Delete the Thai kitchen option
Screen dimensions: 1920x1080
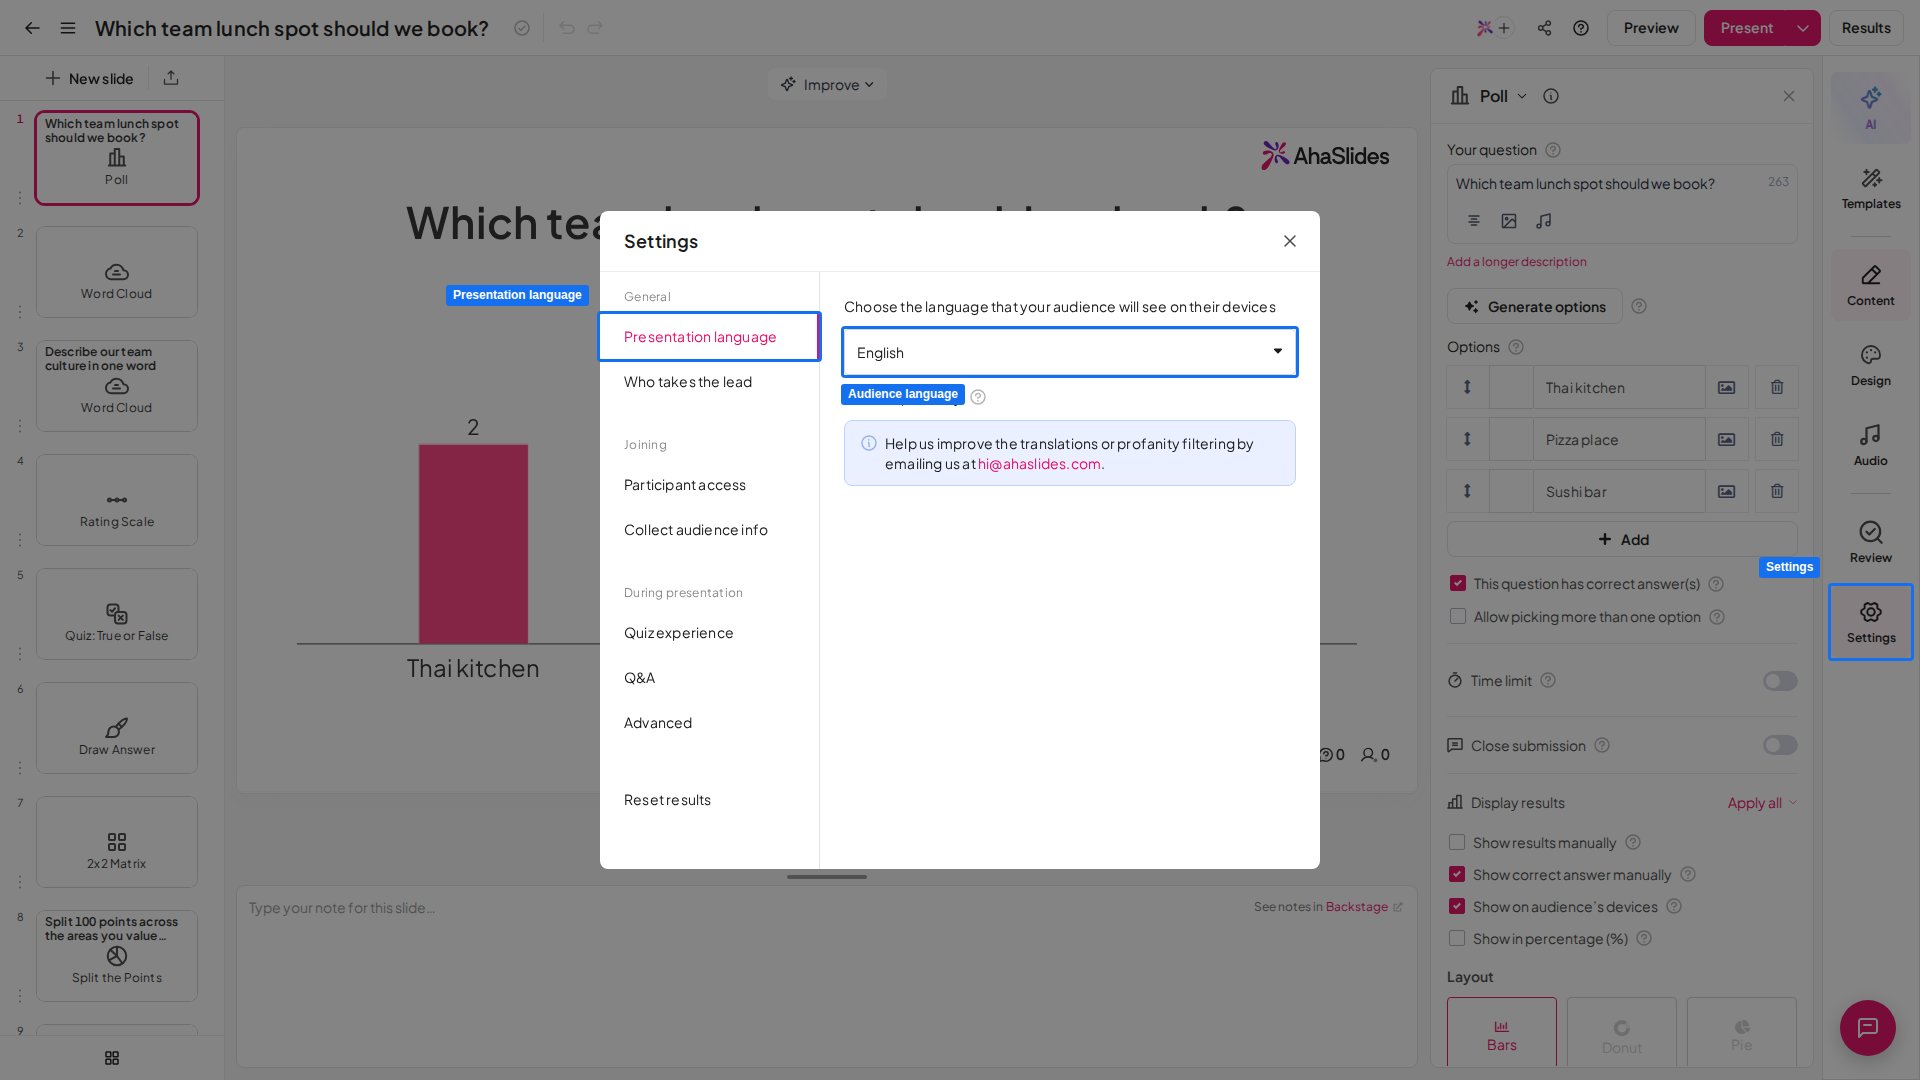point(1776,387)
